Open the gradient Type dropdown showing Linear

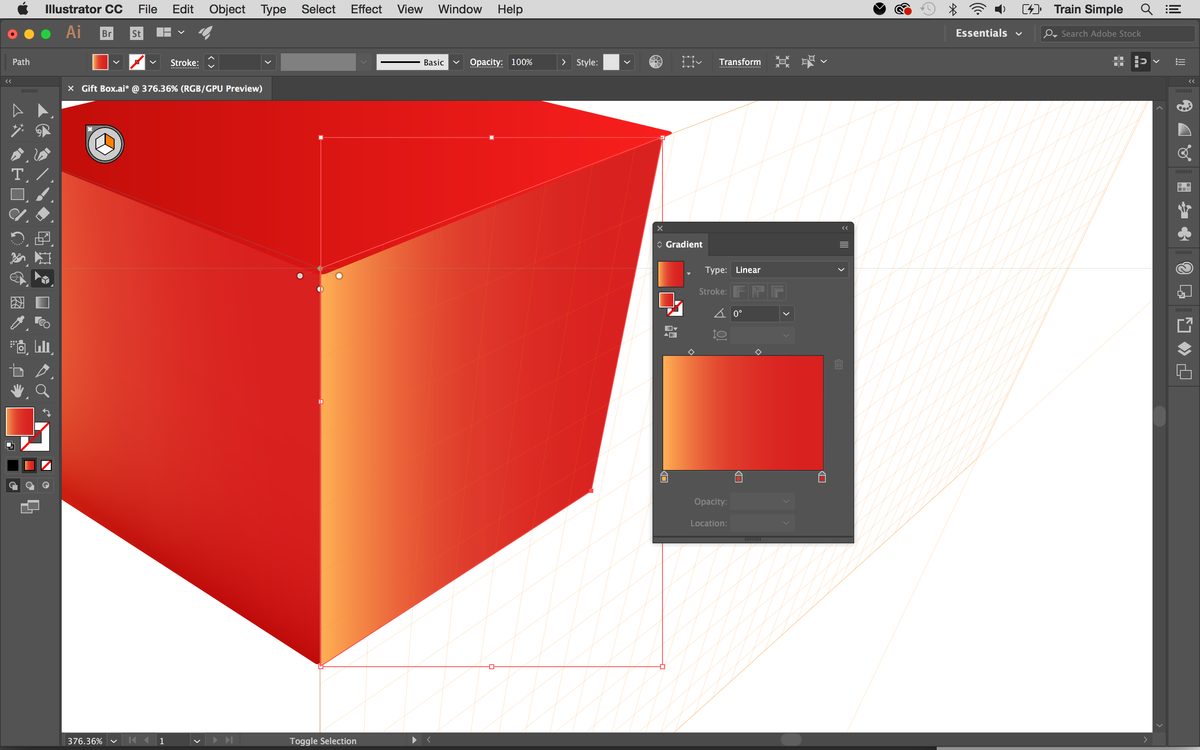click(789, 269)
